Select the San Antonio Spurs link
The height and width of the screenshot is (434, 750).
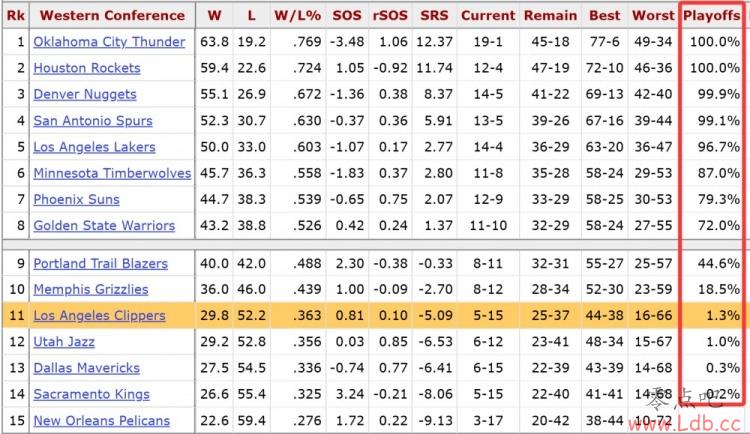pos(93,120)
